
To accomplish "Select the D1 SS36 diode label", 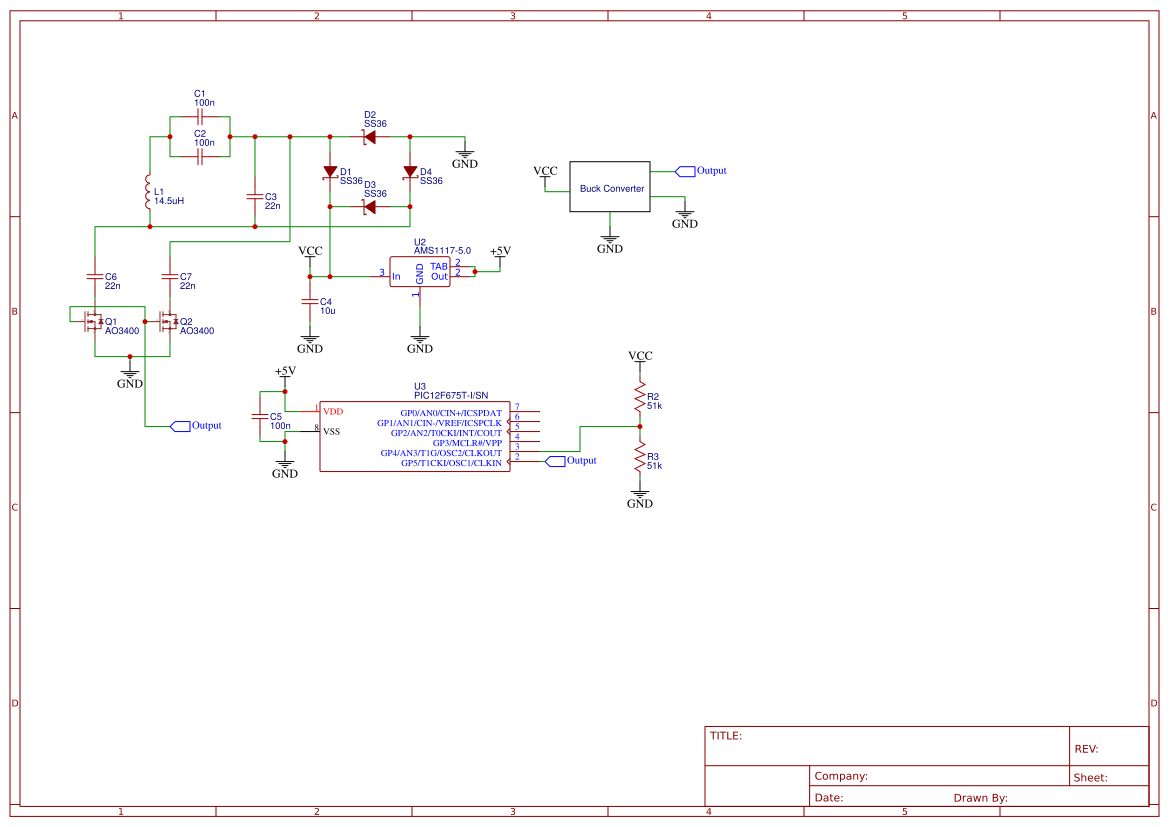I will point(349,174).
